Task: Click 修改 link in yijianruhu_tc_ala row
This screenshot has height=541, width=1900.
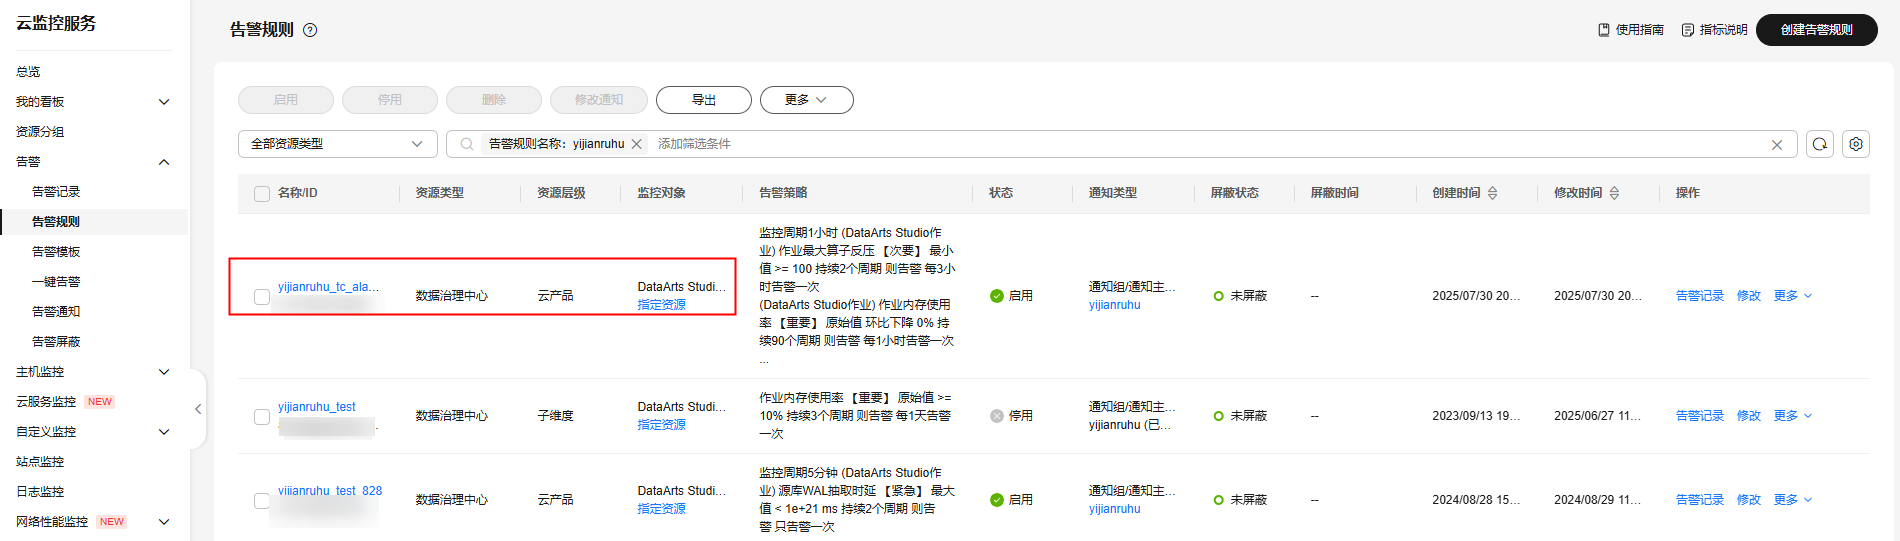Action: [1749, 296]
